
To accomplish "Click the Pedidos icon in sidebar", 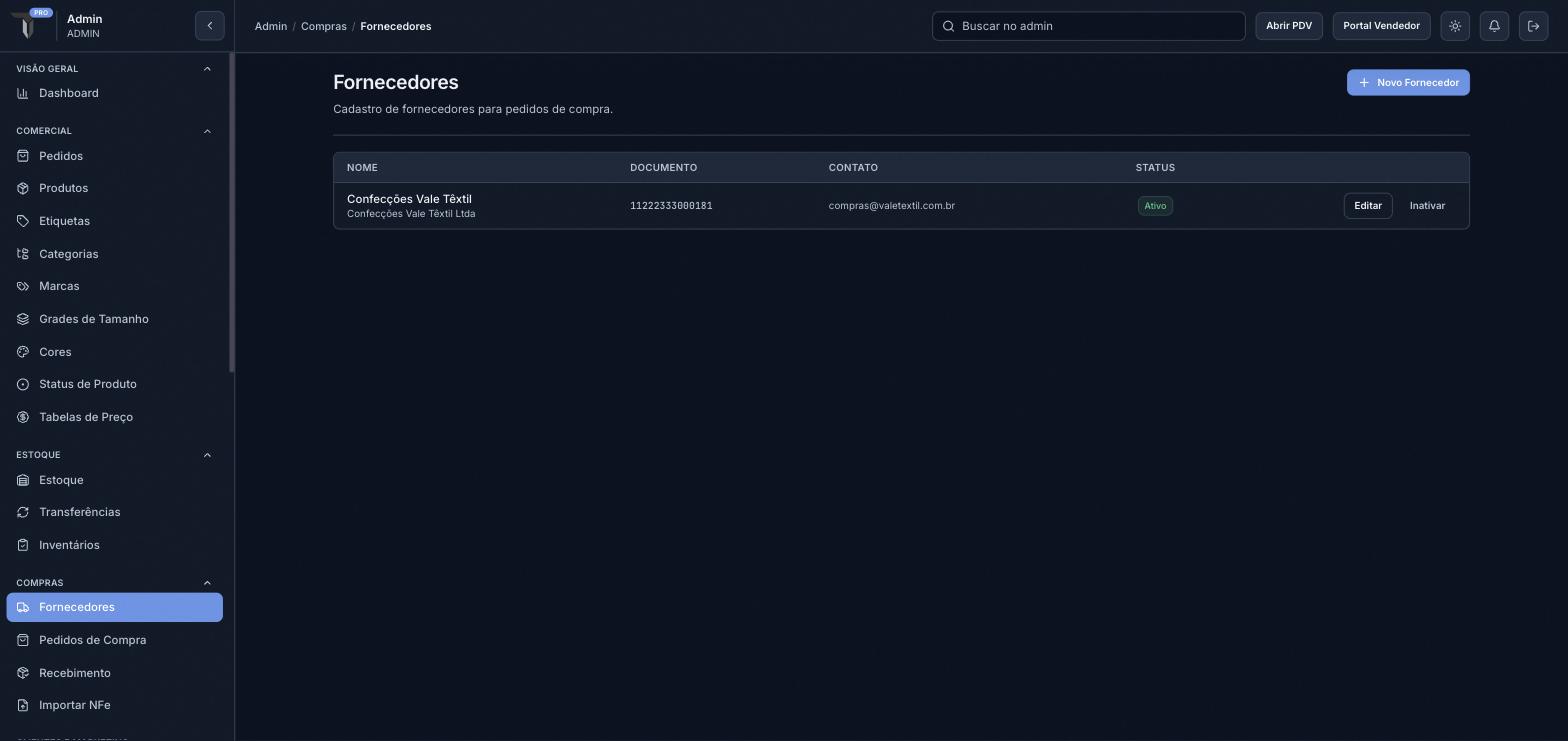I will [x=23, y=156].
